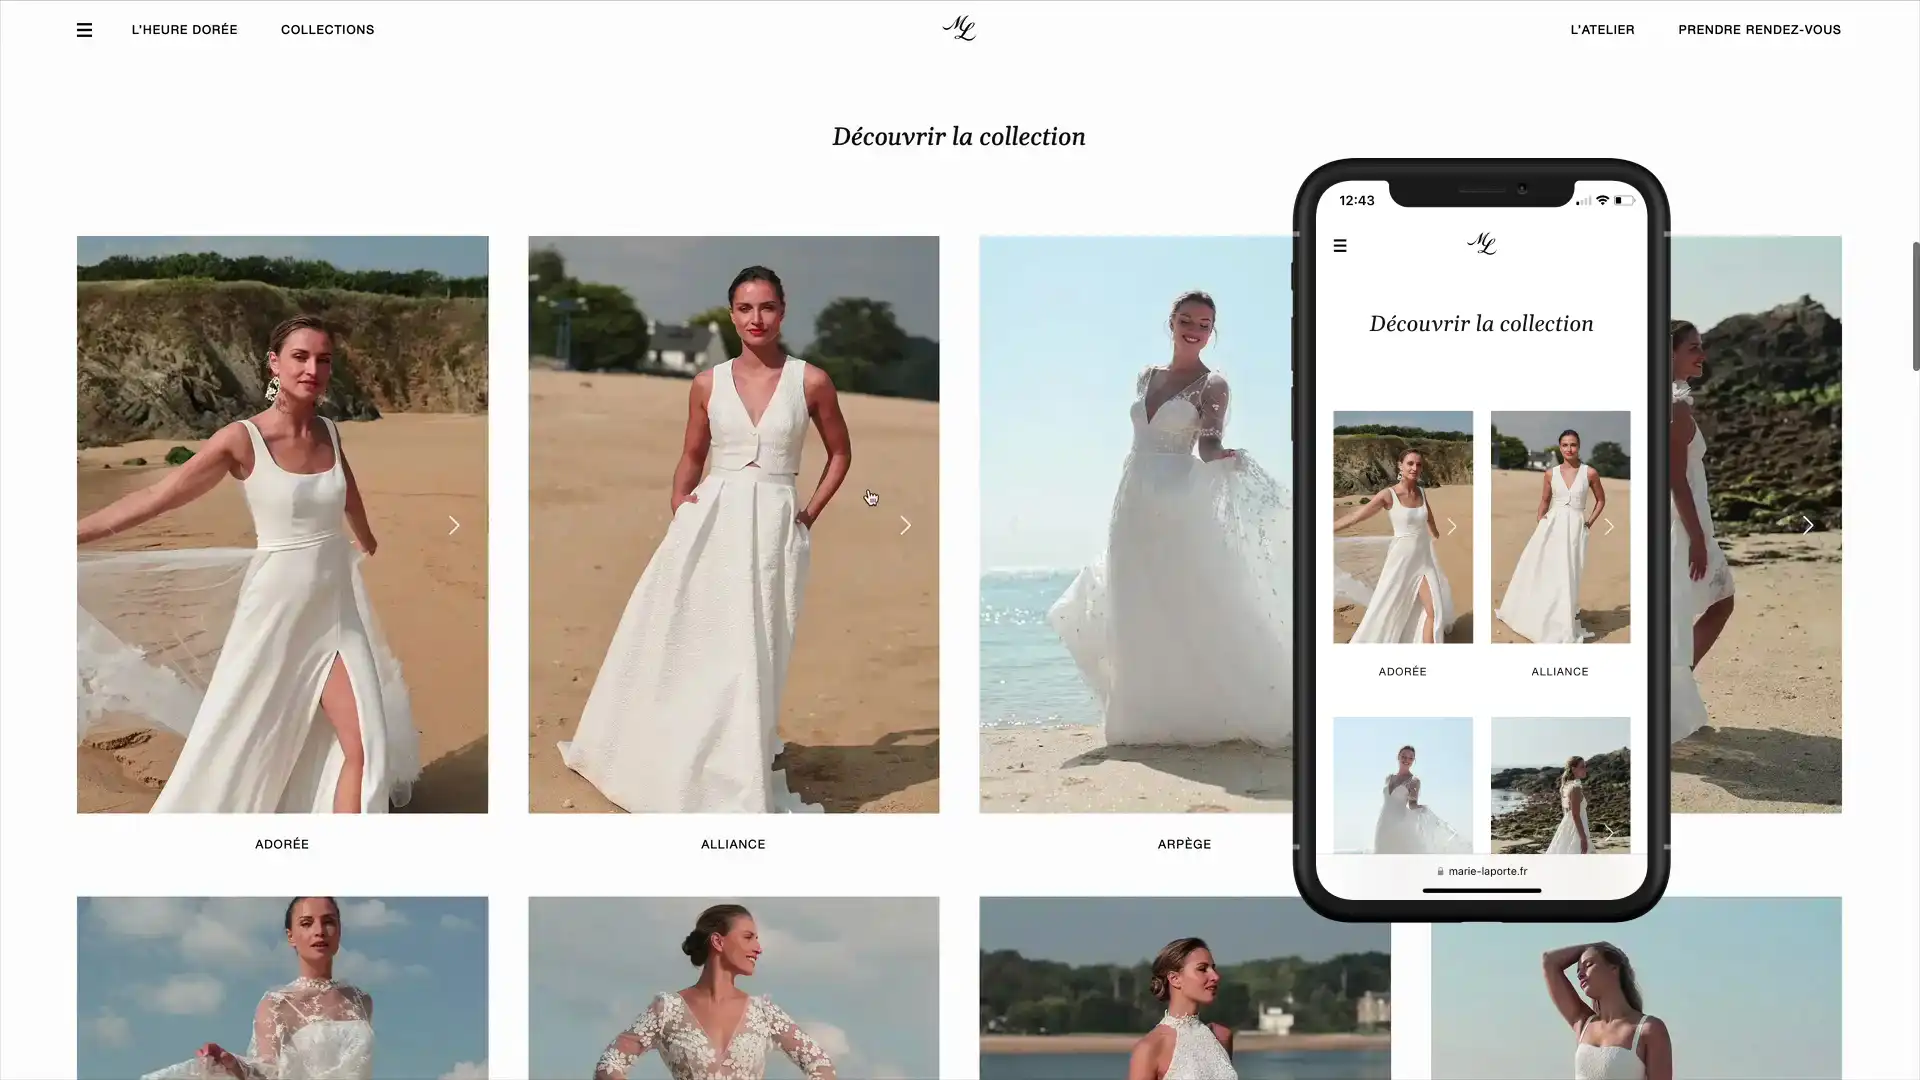
Task: Select ALLIANCE dress thumbnail mobile
Action: 1560,526
